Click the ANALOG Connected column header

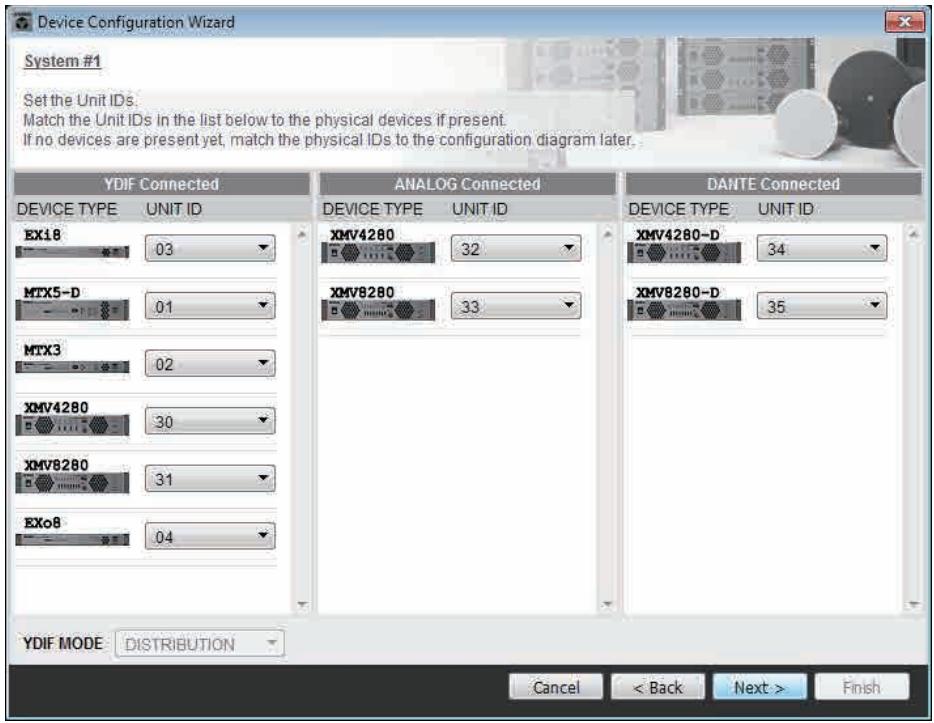click(x=467, y=184)
